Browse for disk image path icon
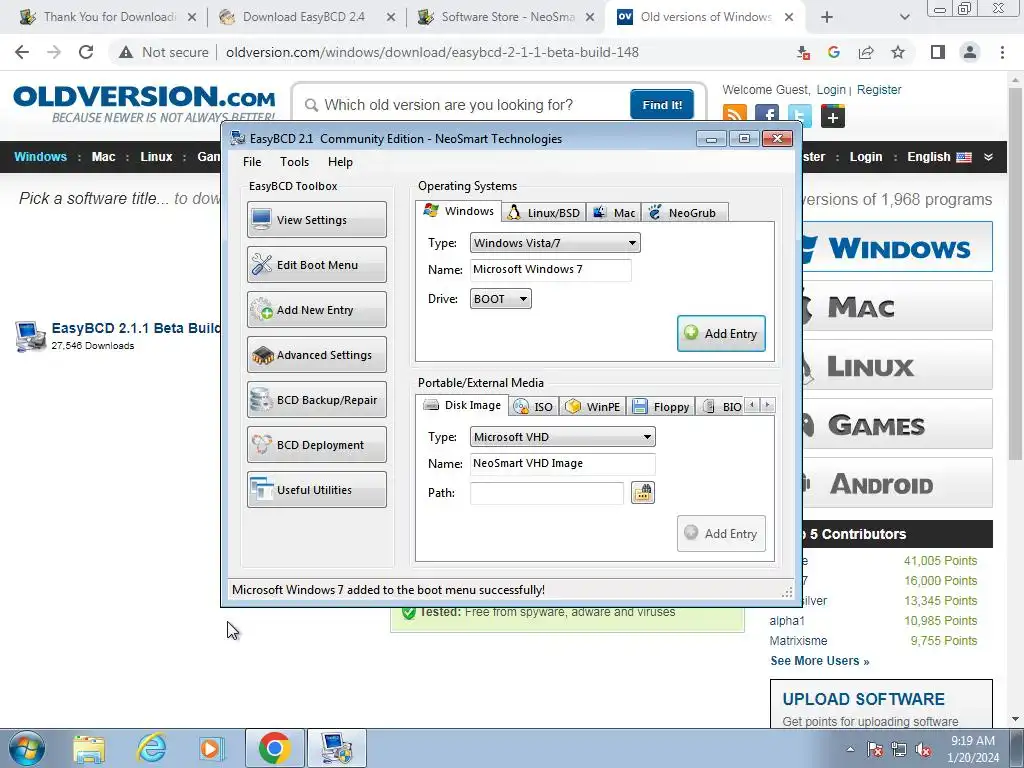This screenshot has width=1024, height=768. coord(643,492)
